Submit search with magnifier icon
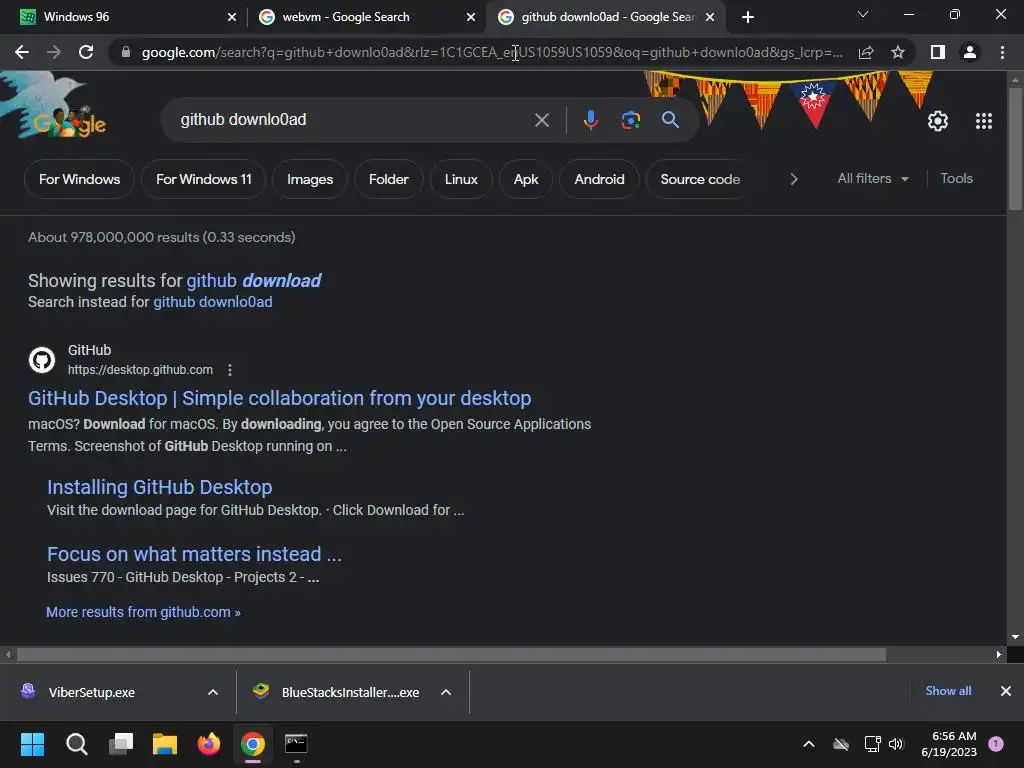Viewport: 1024px width, 768px height. [x=670, y=120]
